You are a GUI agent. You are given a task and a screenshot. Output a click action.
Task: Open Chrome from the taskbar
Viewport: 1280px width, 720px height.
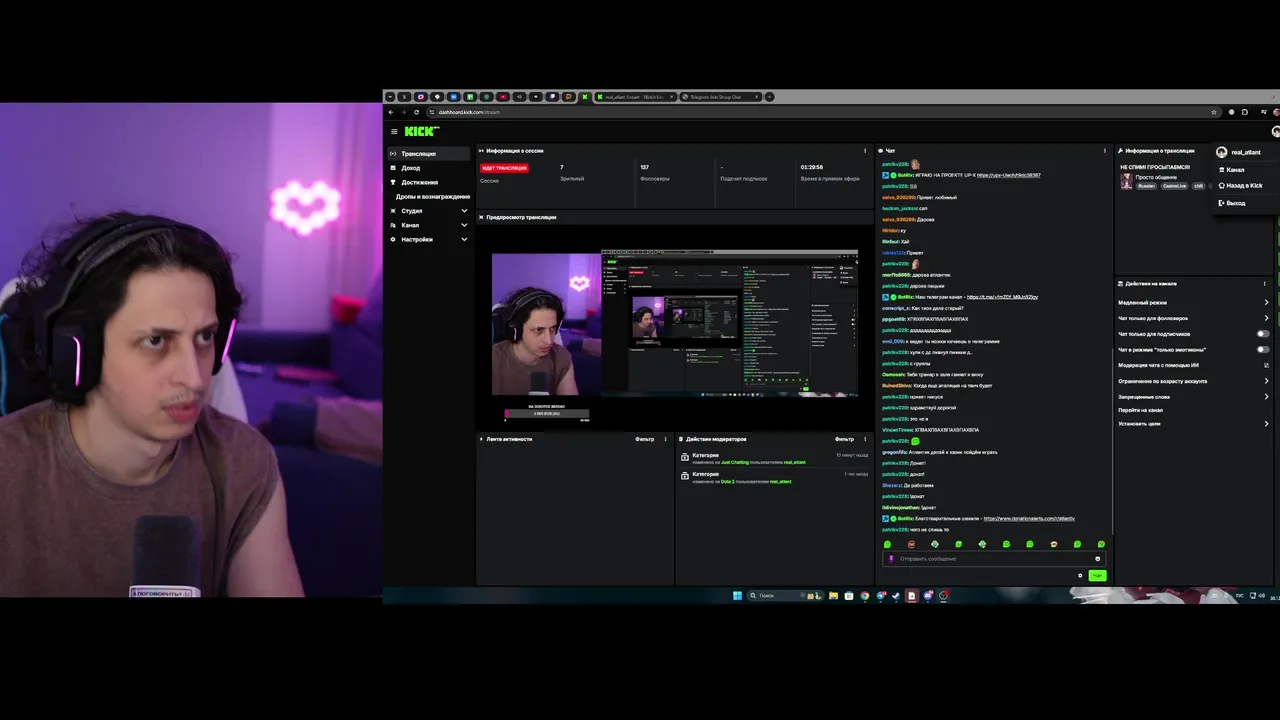click(x=865, y=596)
